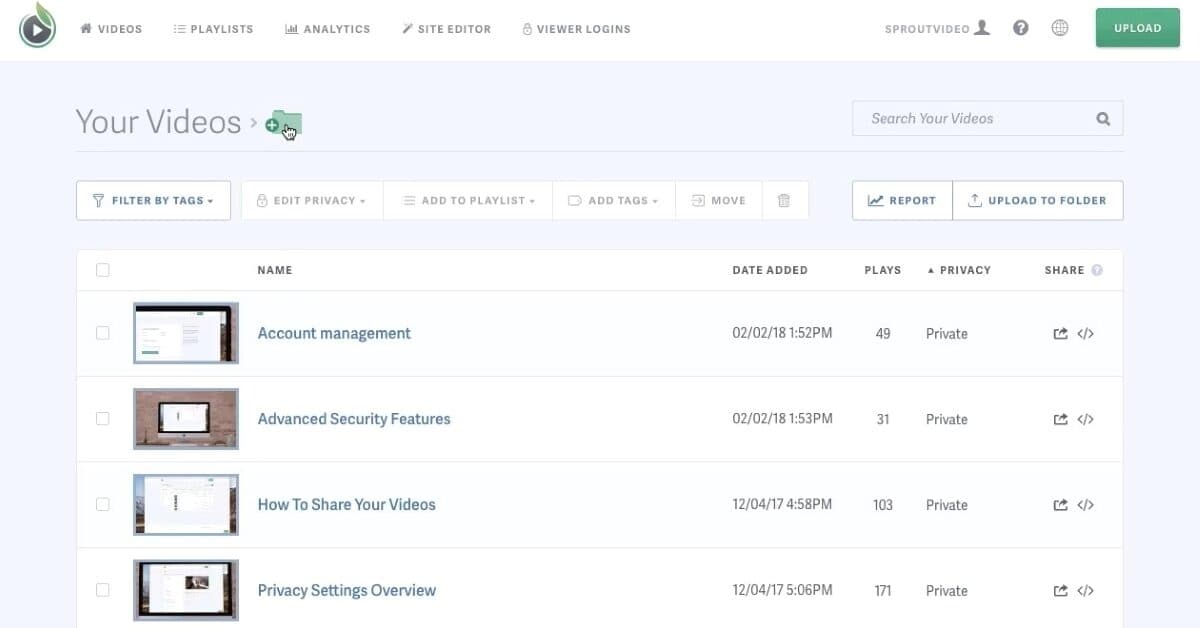Click share icon for How To Share Your Videos

tap(1060, 505)
